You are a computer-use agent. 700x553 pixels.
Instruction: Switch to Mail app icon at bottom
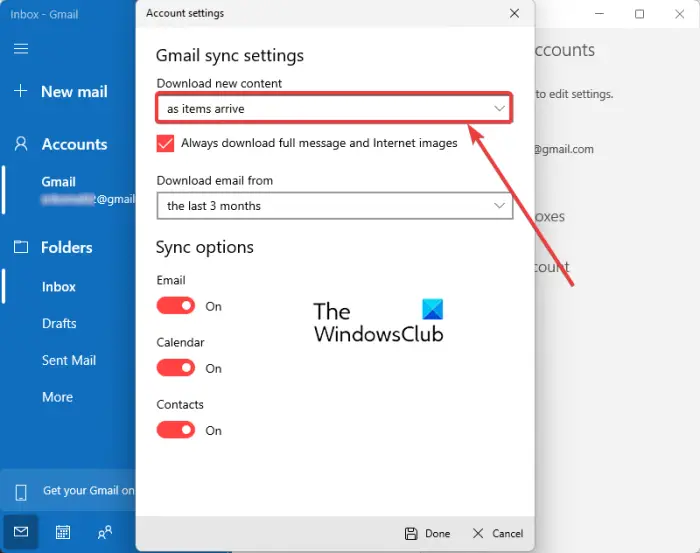(21, 532)
